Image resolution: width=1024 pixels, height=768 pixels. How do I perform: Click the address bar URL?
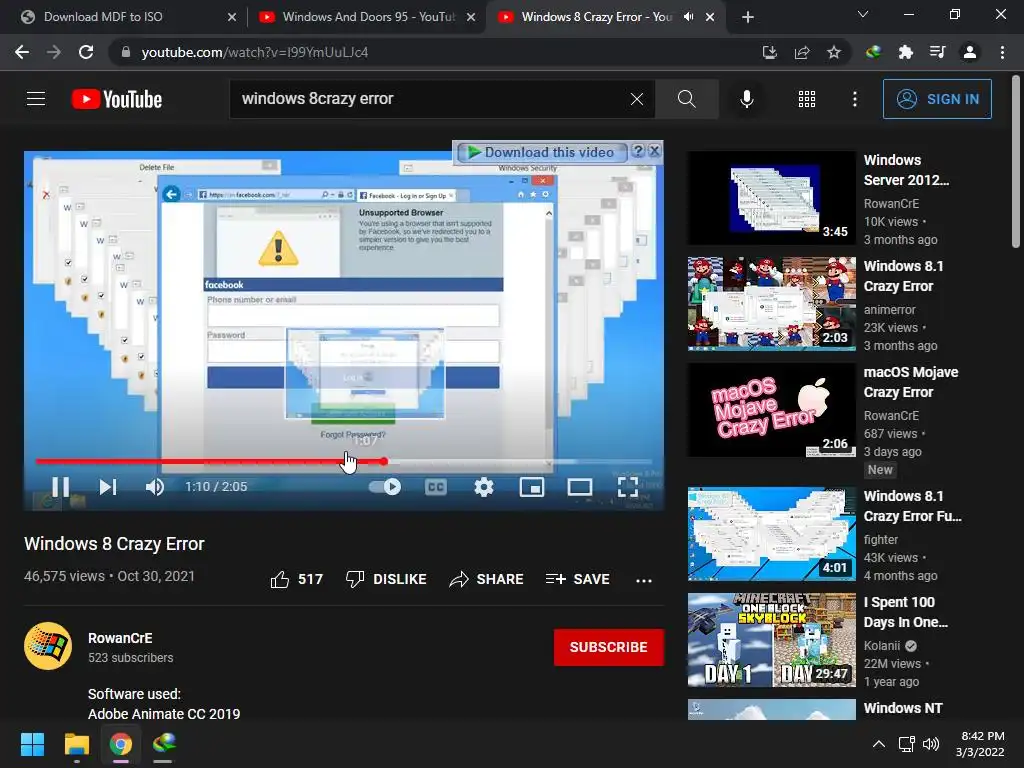pos(255,52)
